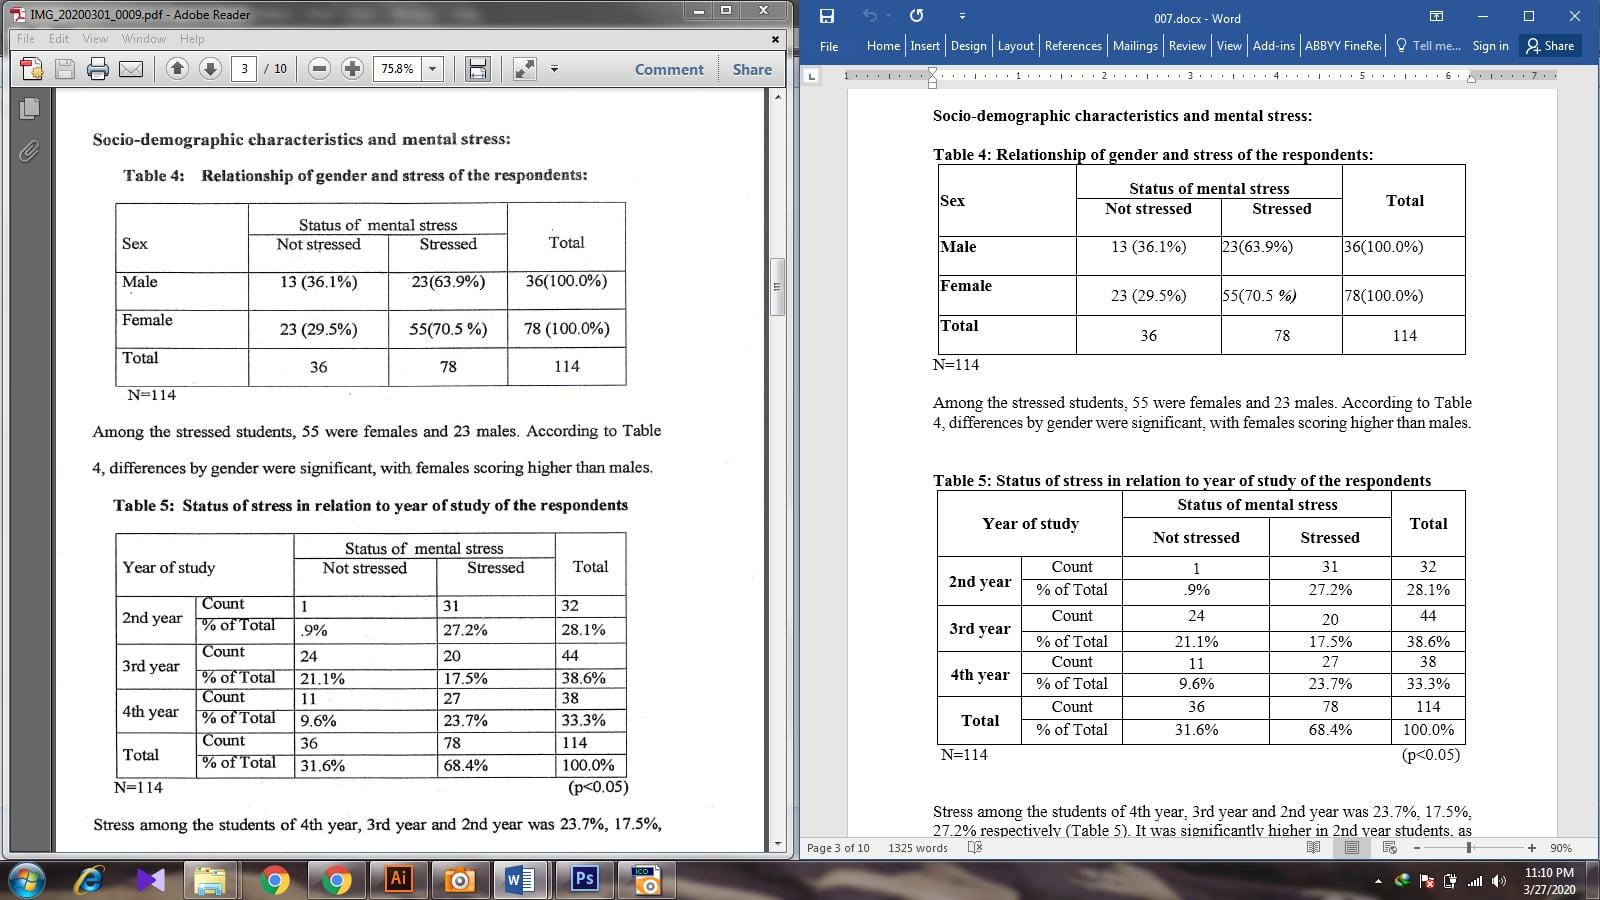Click the next page down arrow in Reader

click(209, 69)
